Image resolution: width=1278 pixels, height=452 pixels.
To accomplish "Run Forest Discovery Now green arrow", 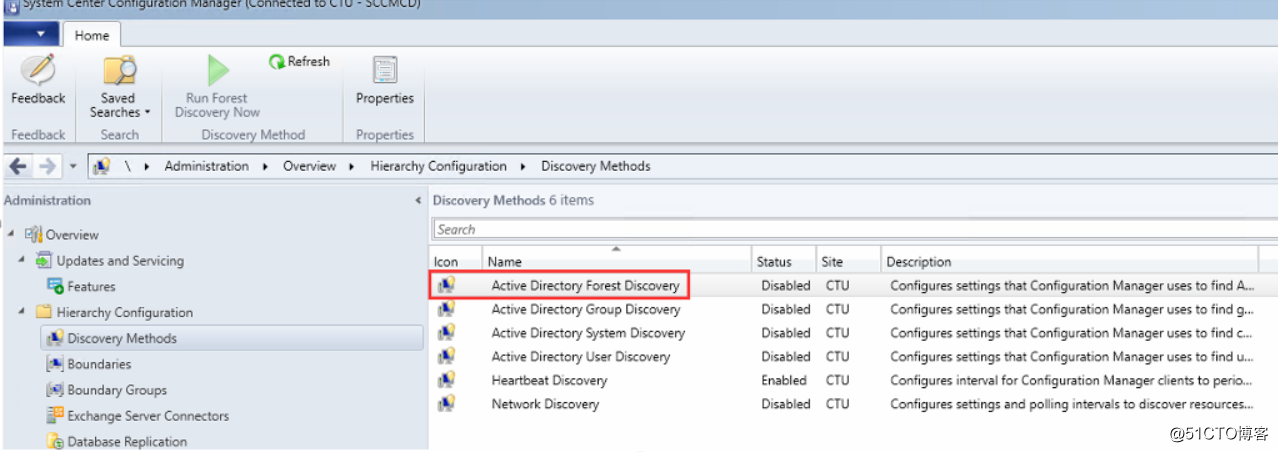I will pos(217,71).
